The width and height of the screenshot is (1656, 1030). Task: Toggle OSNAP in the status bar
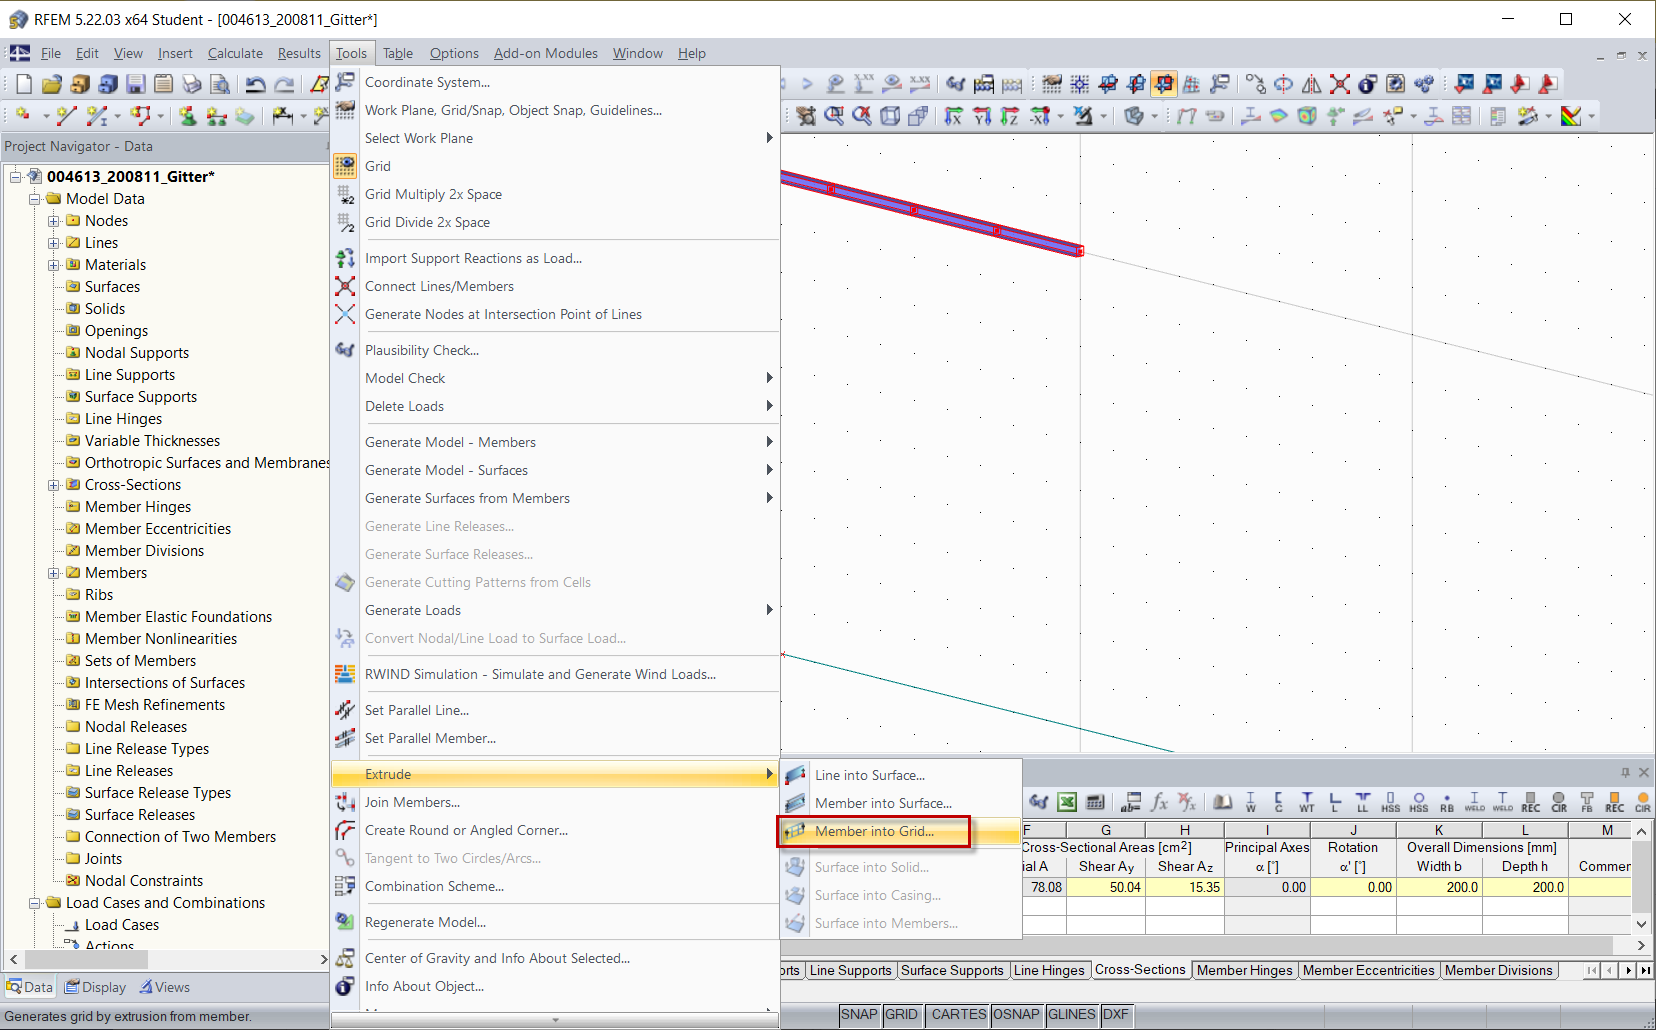coord(1016,1015)
